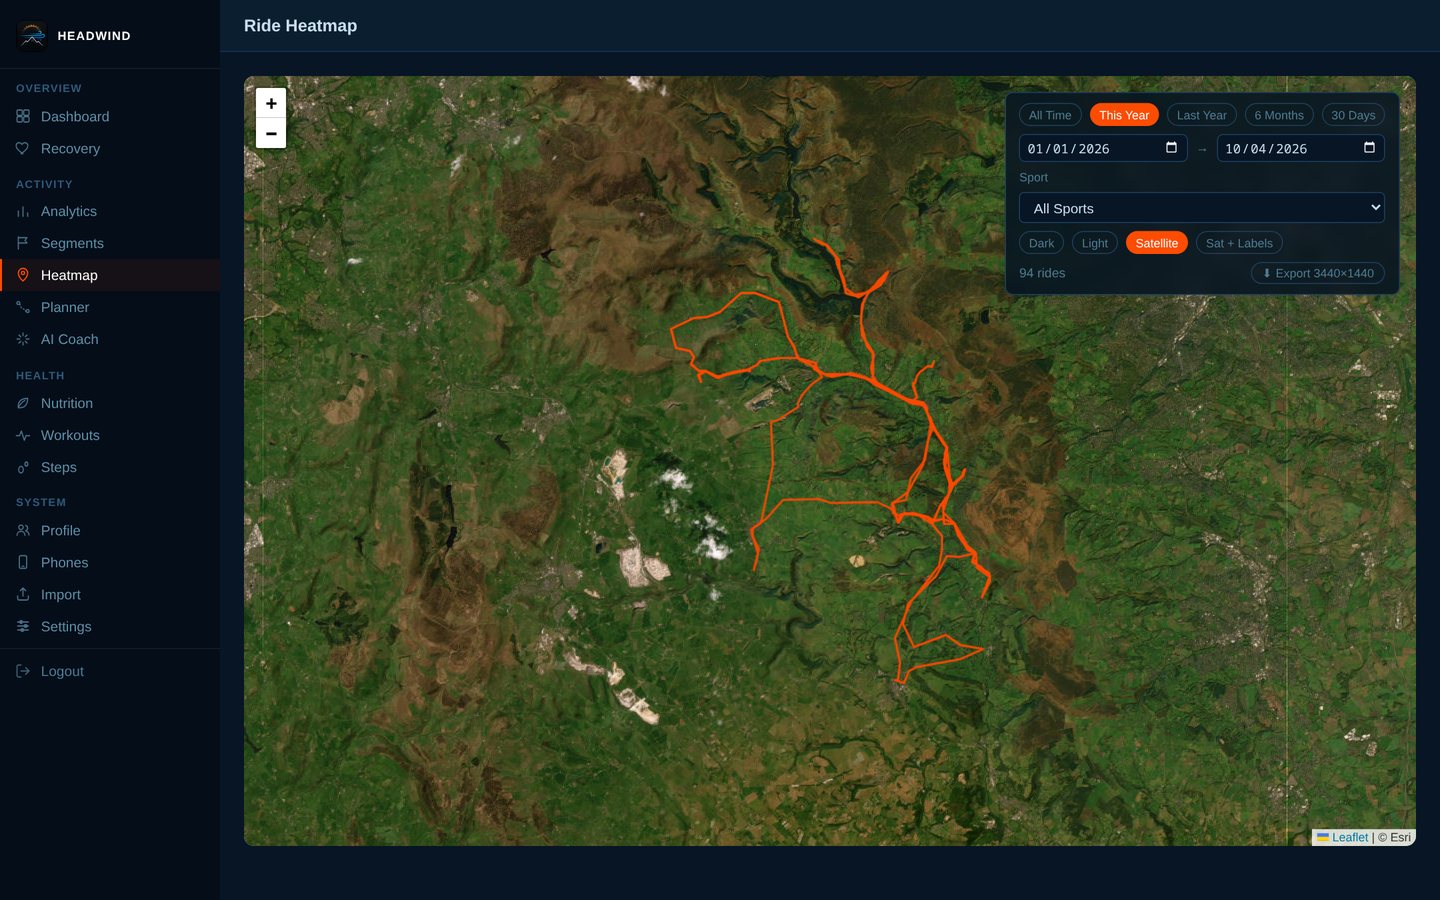Click the Analytics bar chart icon
Viewport: 1440px width, 900px height.
coord(23,212)
